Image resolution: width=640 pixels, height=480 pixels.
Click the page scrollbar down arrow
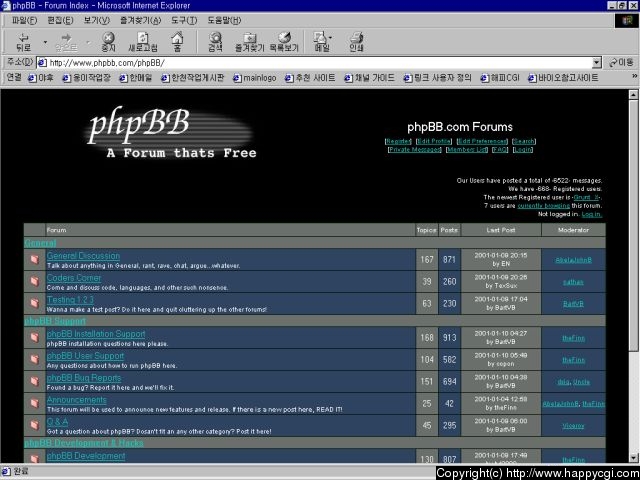[x=633, y=458]
